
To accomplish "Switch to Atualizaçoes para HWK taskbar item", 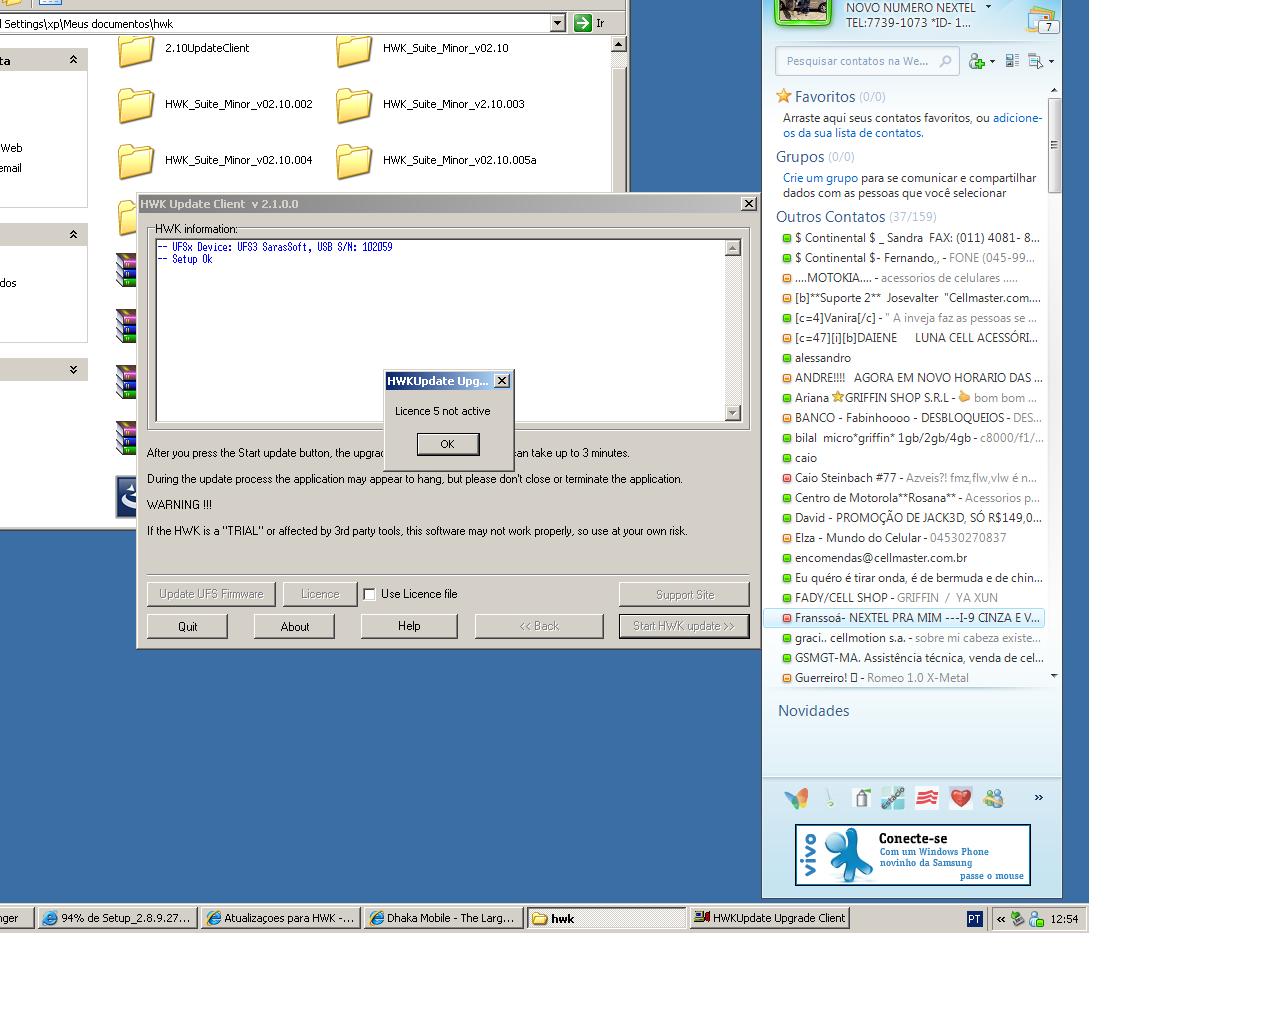I will click(x=280, y=918).
